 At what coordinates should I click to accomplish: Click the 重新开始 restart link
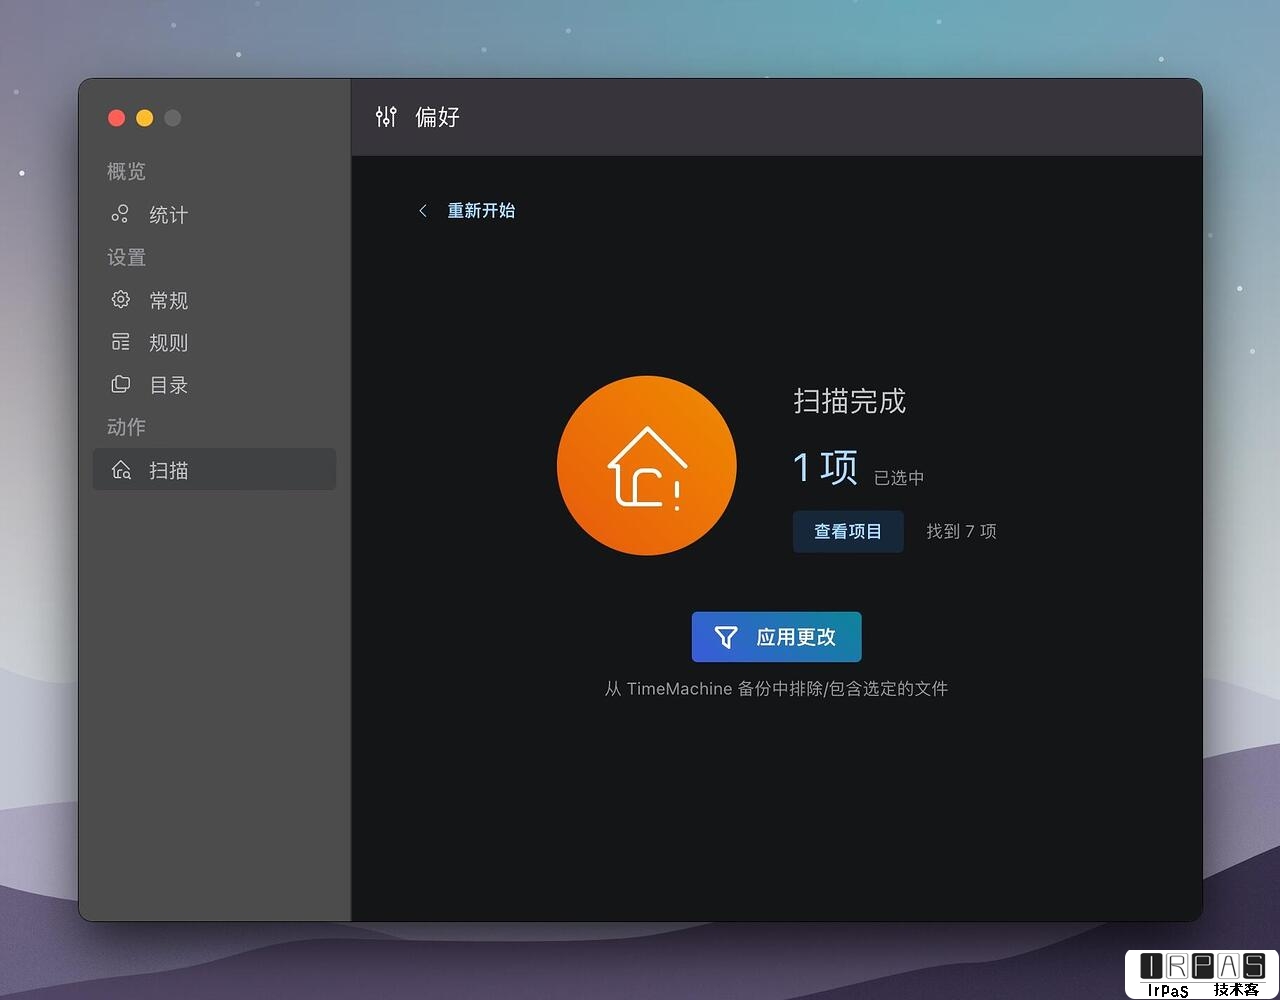[481, 211]
